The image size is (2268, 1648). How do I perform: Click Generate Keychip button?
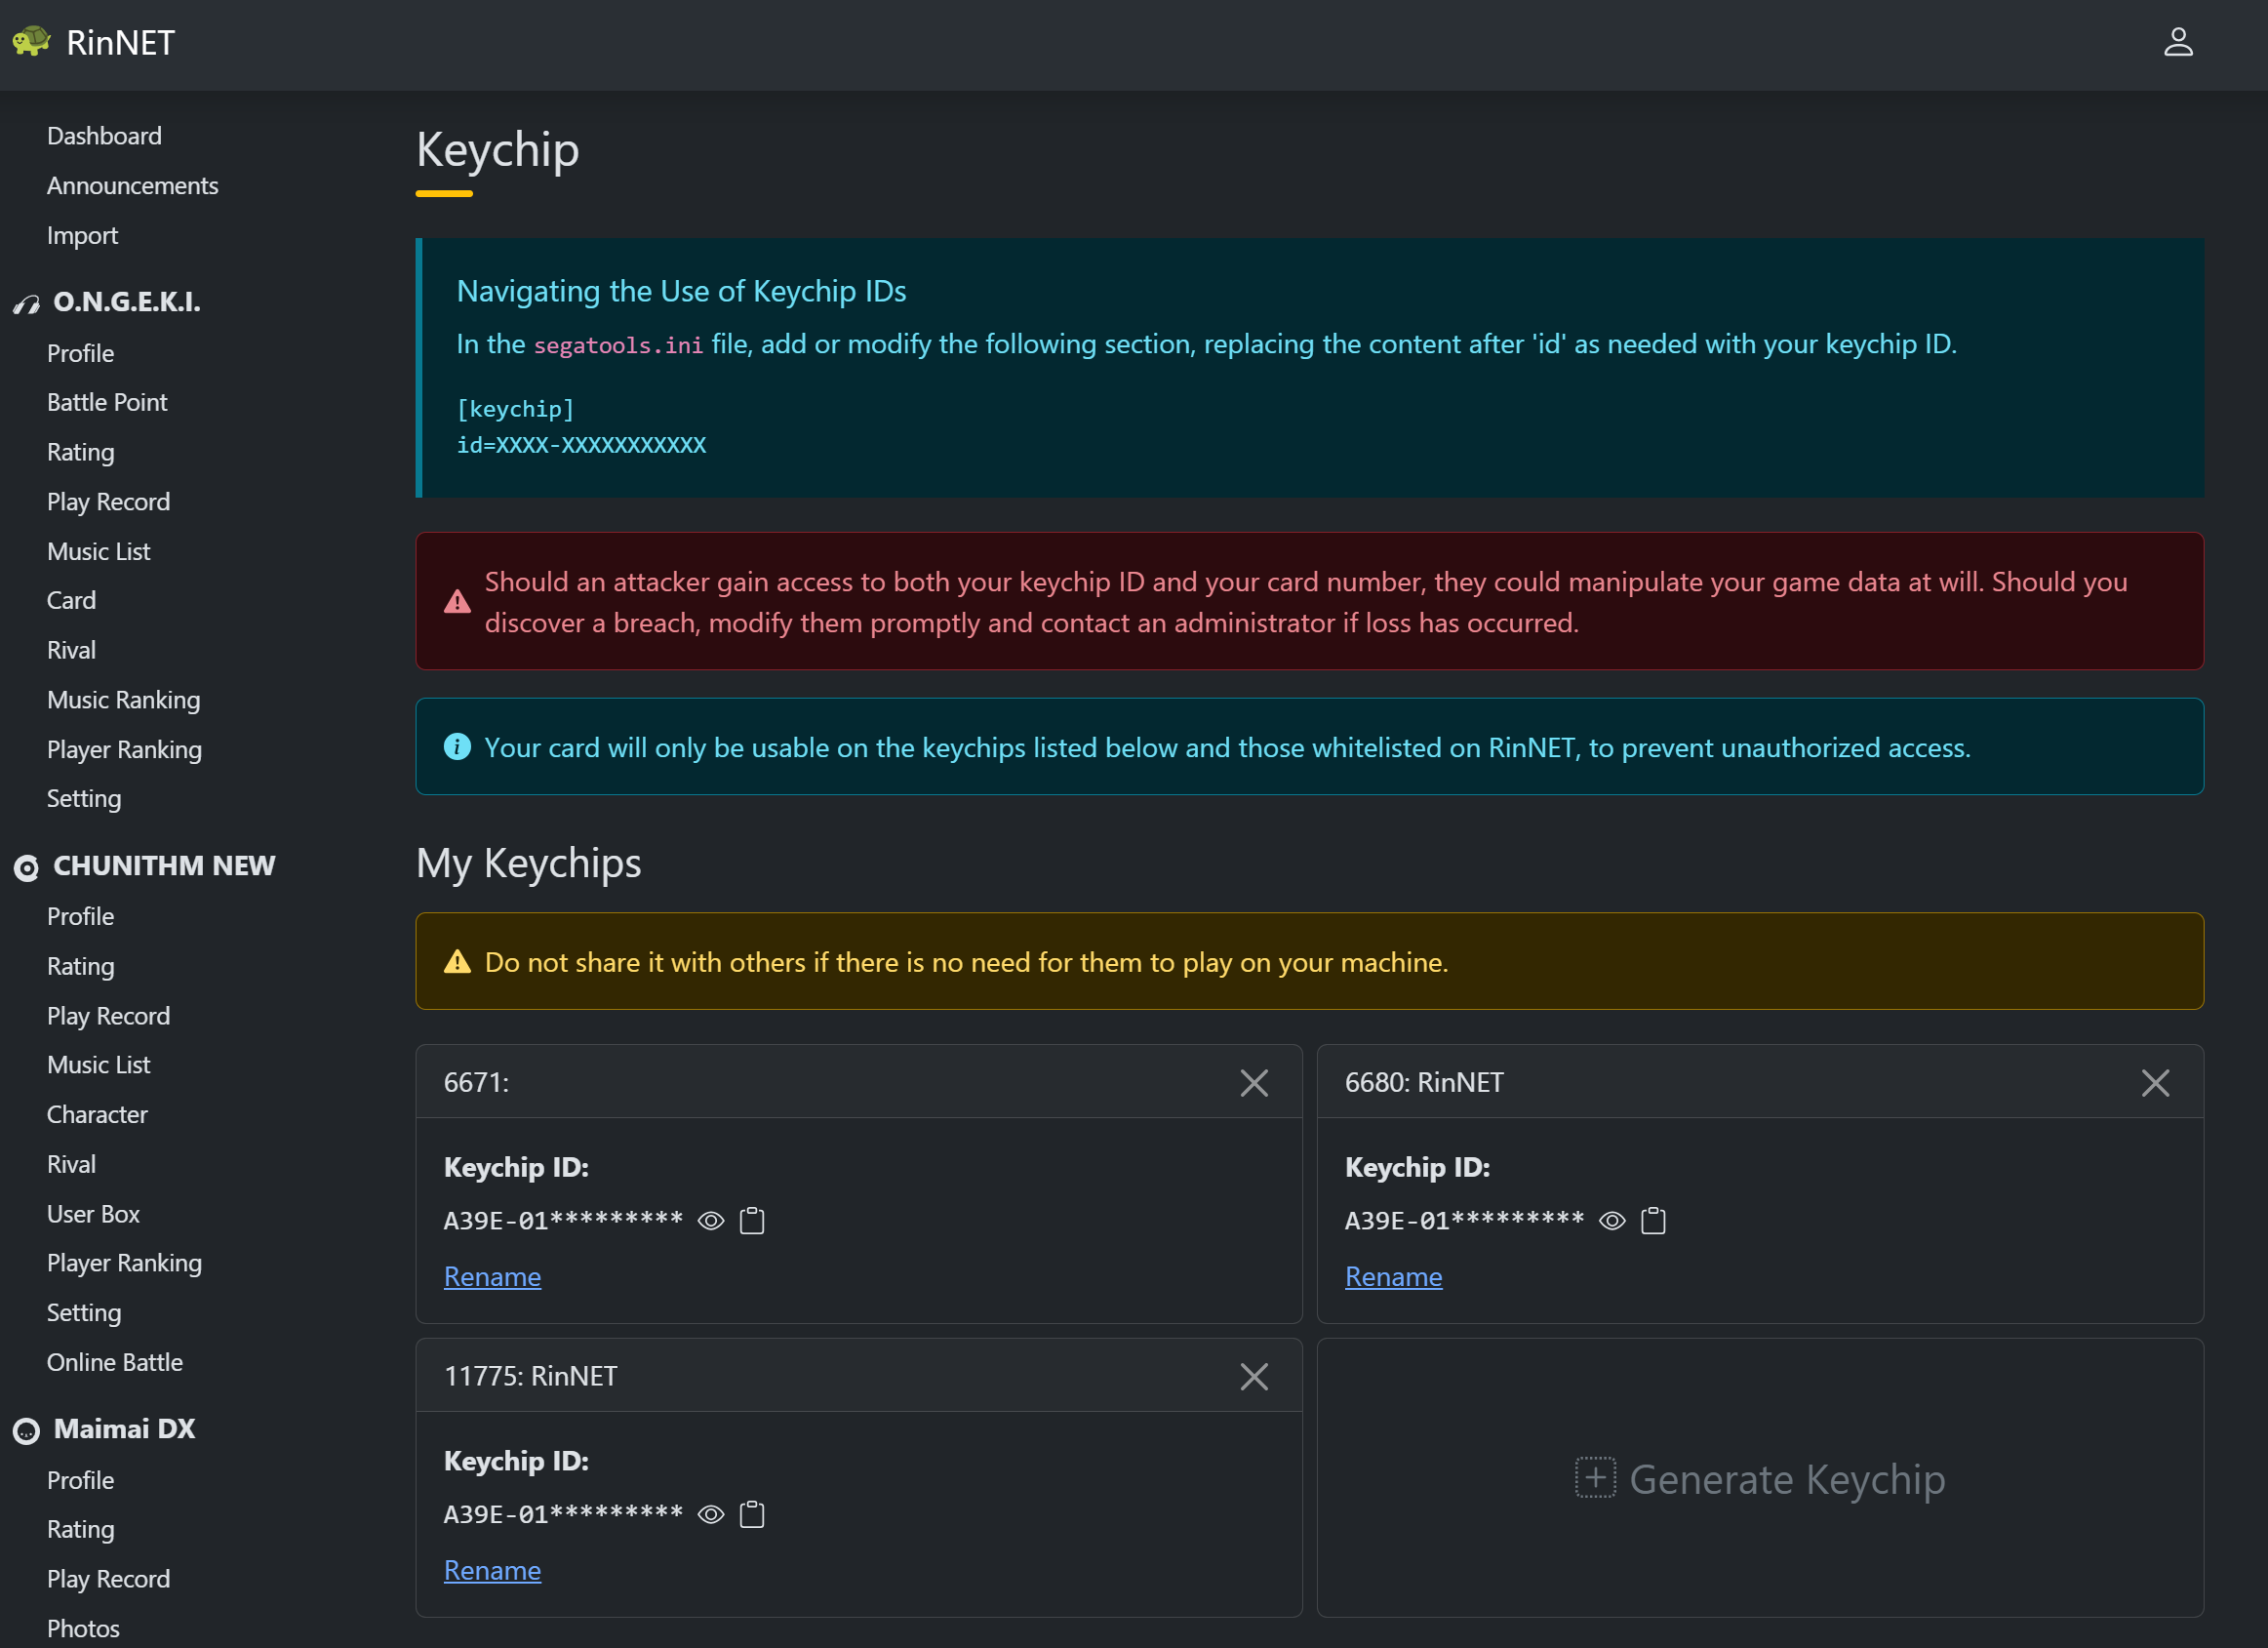point(1760,1479)
